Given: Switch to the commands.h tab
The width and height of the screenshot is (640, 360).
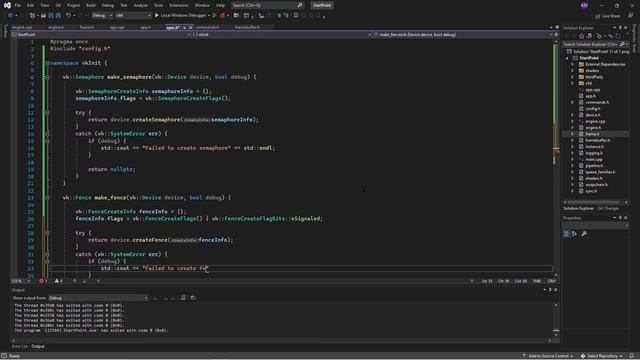Looking at the screenshot, I should click(207, 27).
